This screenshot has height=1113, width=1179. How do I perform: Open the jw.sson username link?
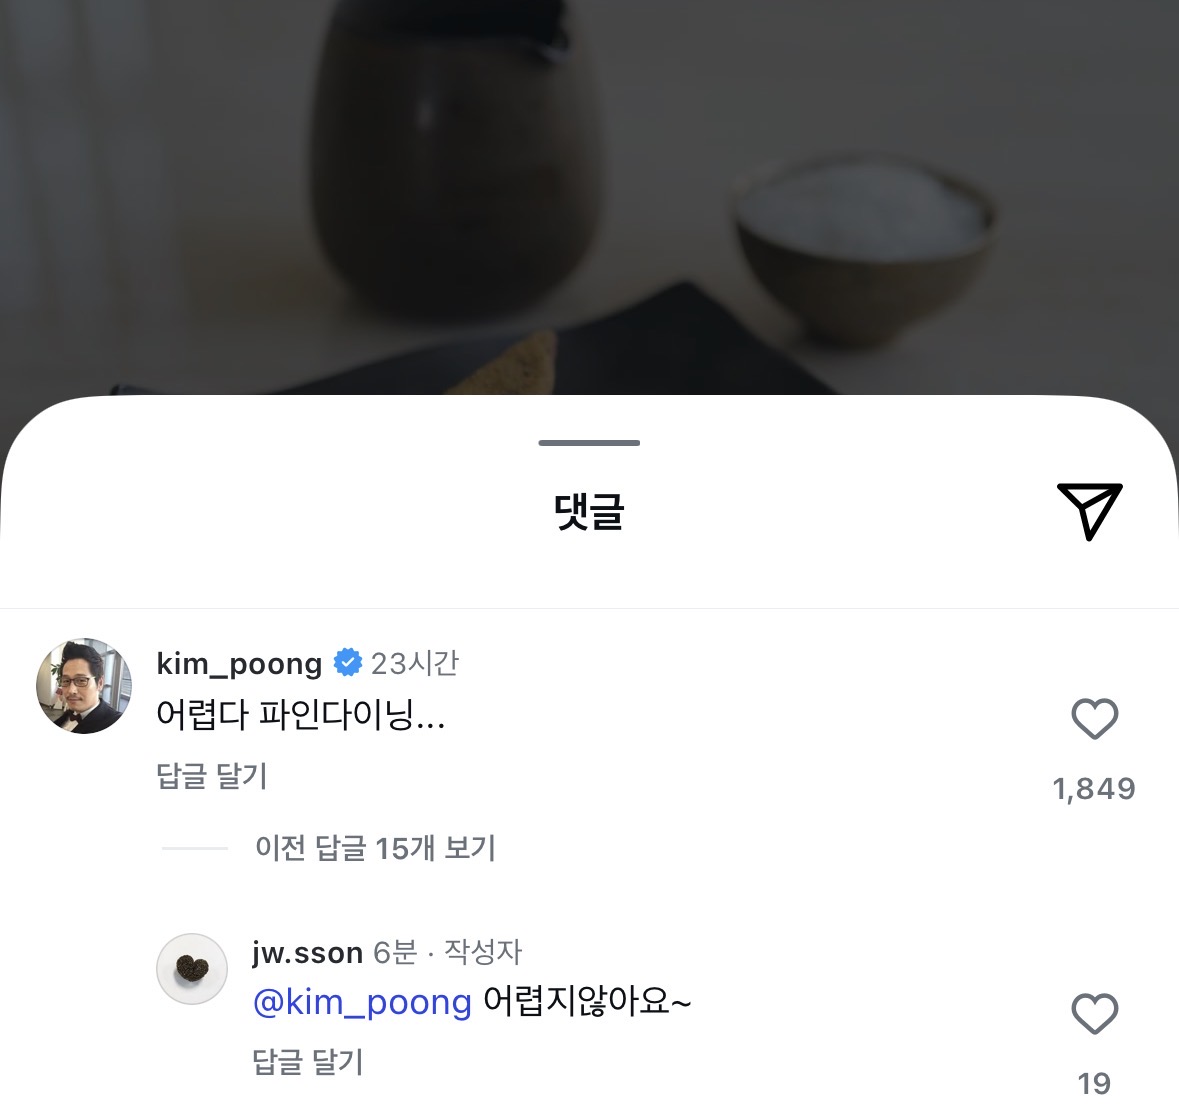(308, 953)
